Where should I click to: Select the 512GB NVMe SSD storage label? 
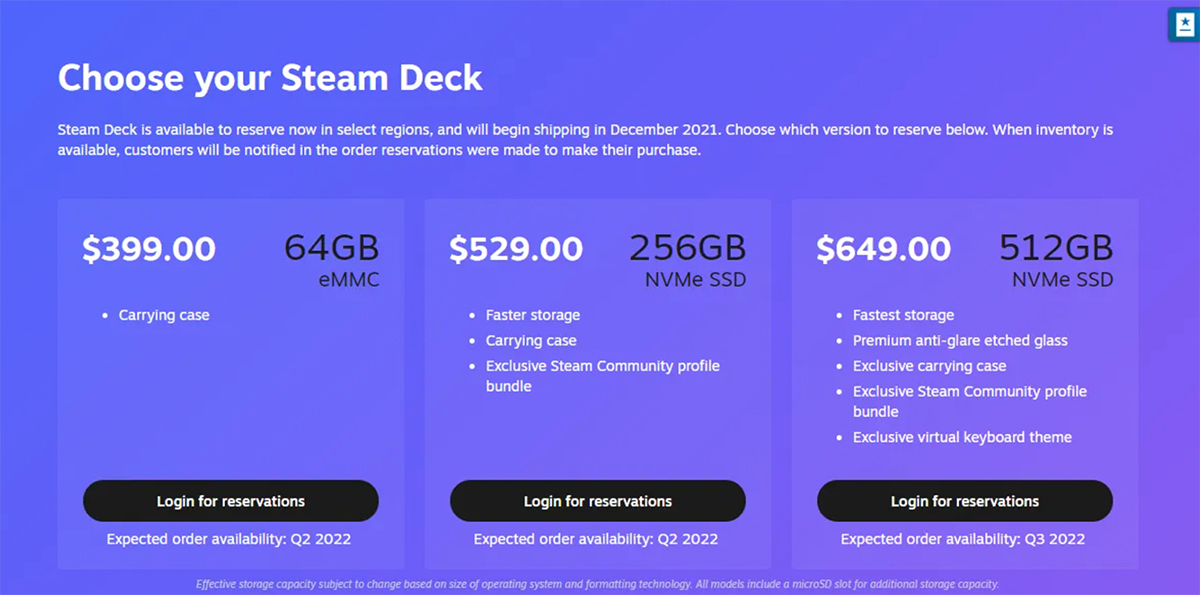coord(1056,258)
